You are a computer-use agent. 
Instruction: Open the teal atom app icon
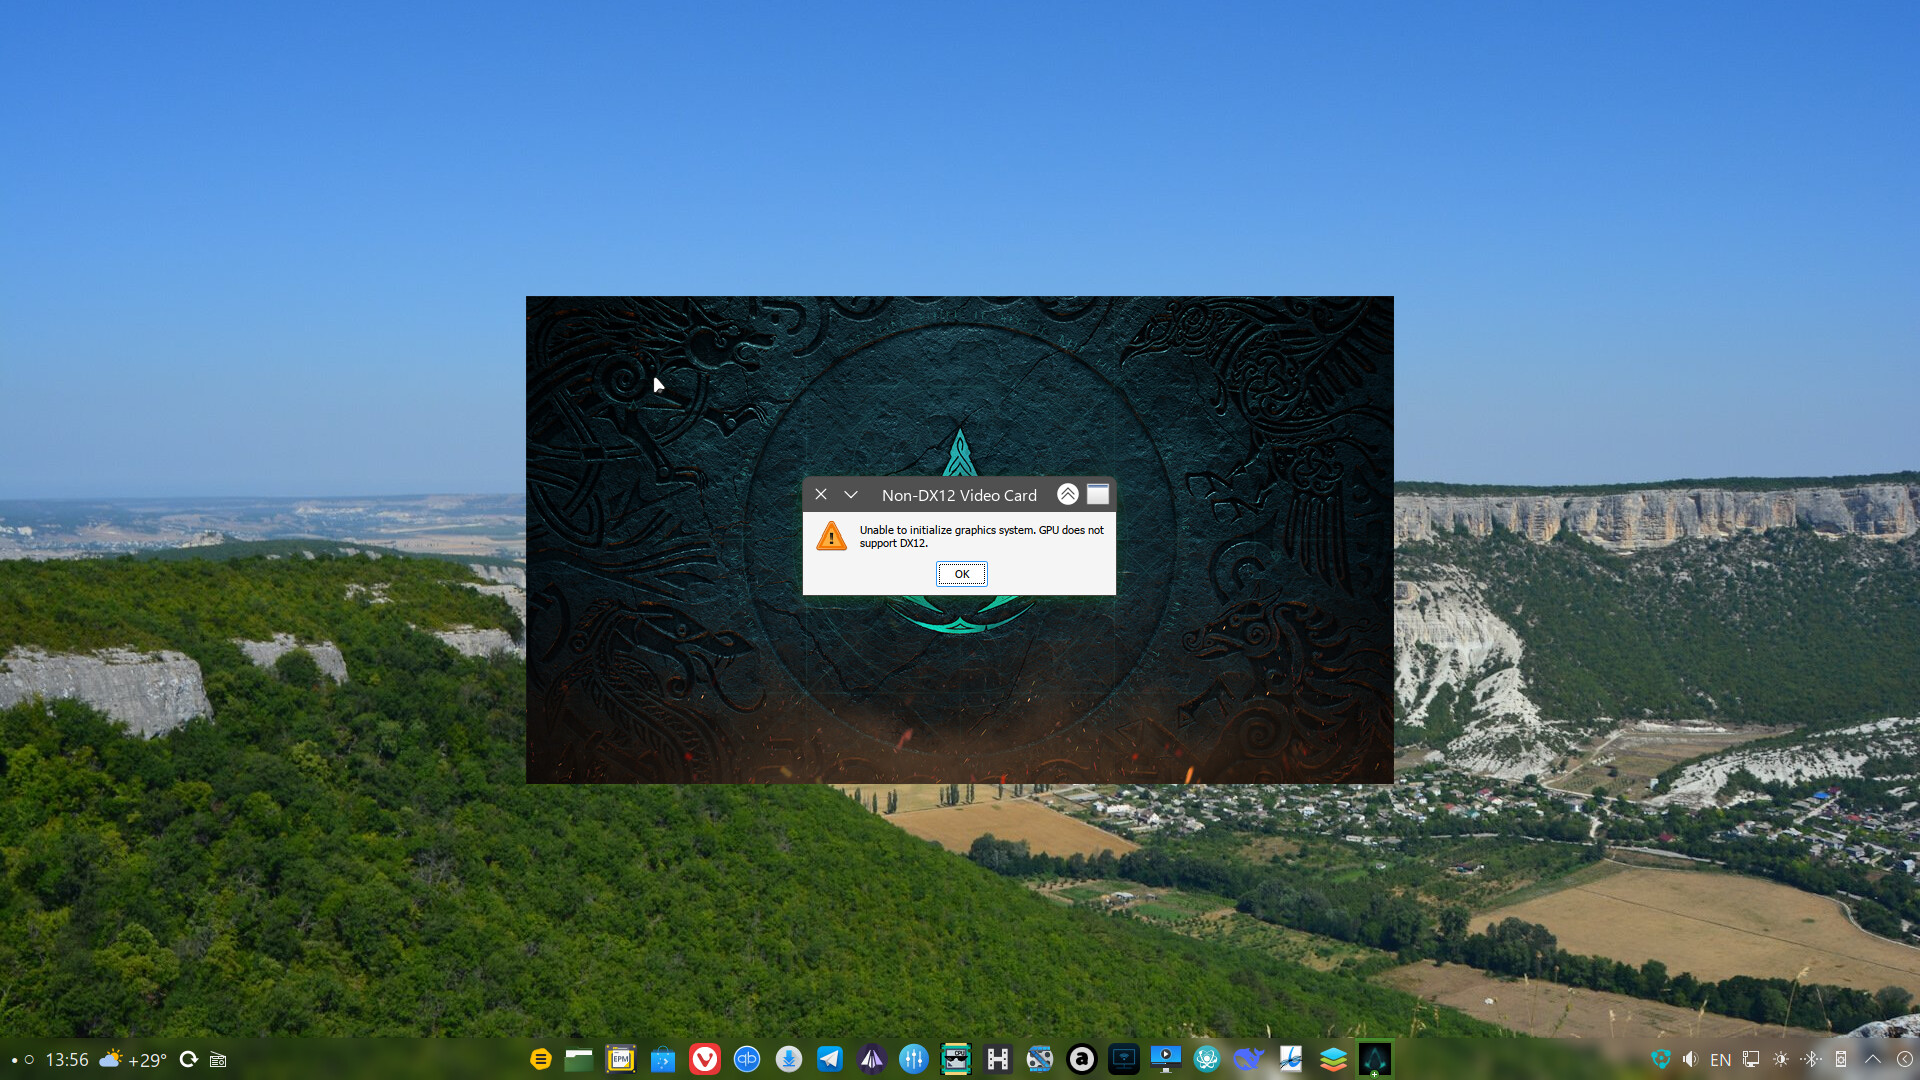1207,1059
